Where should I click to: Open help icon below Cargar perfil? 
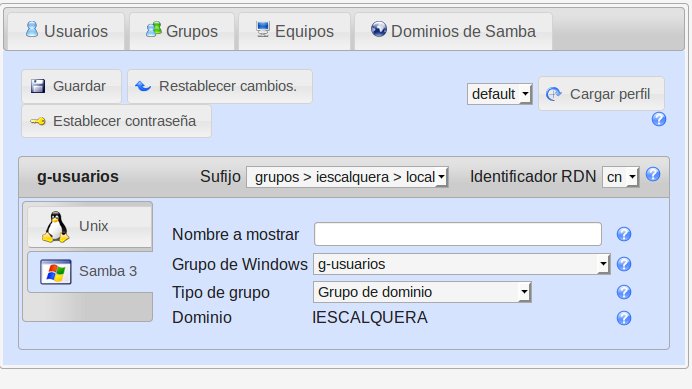point(658,119)
